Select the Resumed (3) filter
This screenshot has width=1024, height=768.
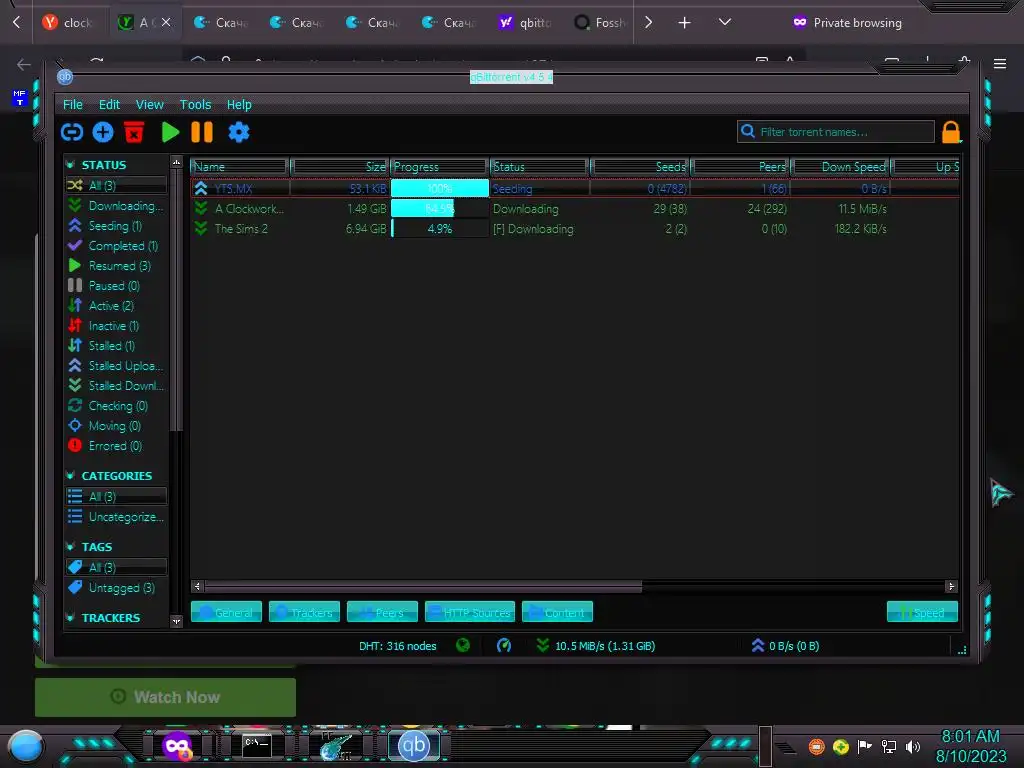[x=116, y=266]
